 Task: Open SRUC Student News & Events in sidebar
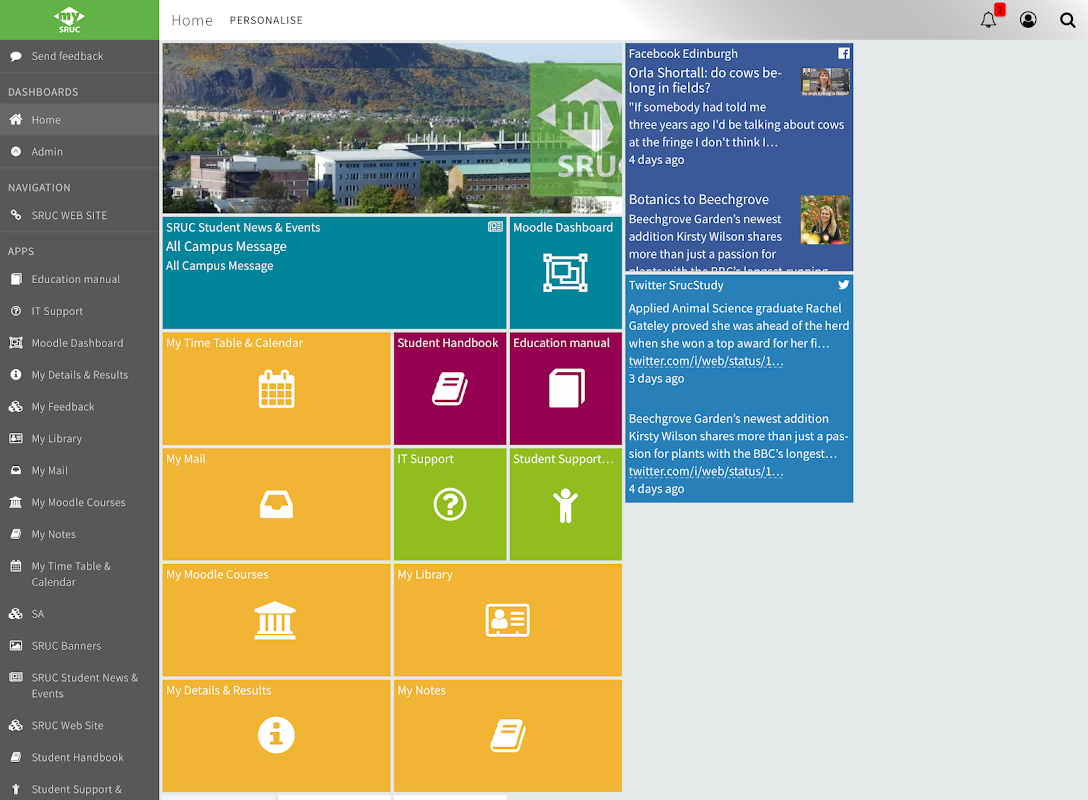coord(79,686)
